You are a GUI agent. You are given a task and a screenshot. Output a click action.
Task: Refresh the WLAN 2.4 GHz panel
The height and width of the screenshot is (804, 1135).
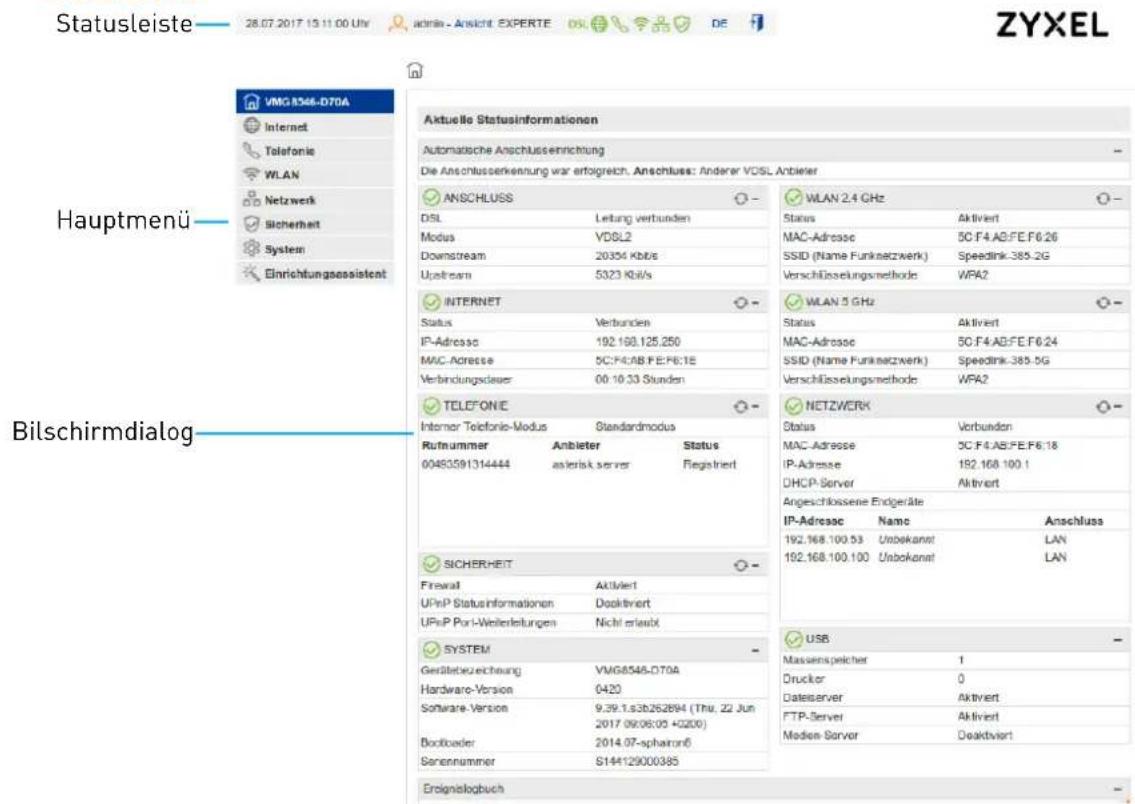pos(1102,198)
